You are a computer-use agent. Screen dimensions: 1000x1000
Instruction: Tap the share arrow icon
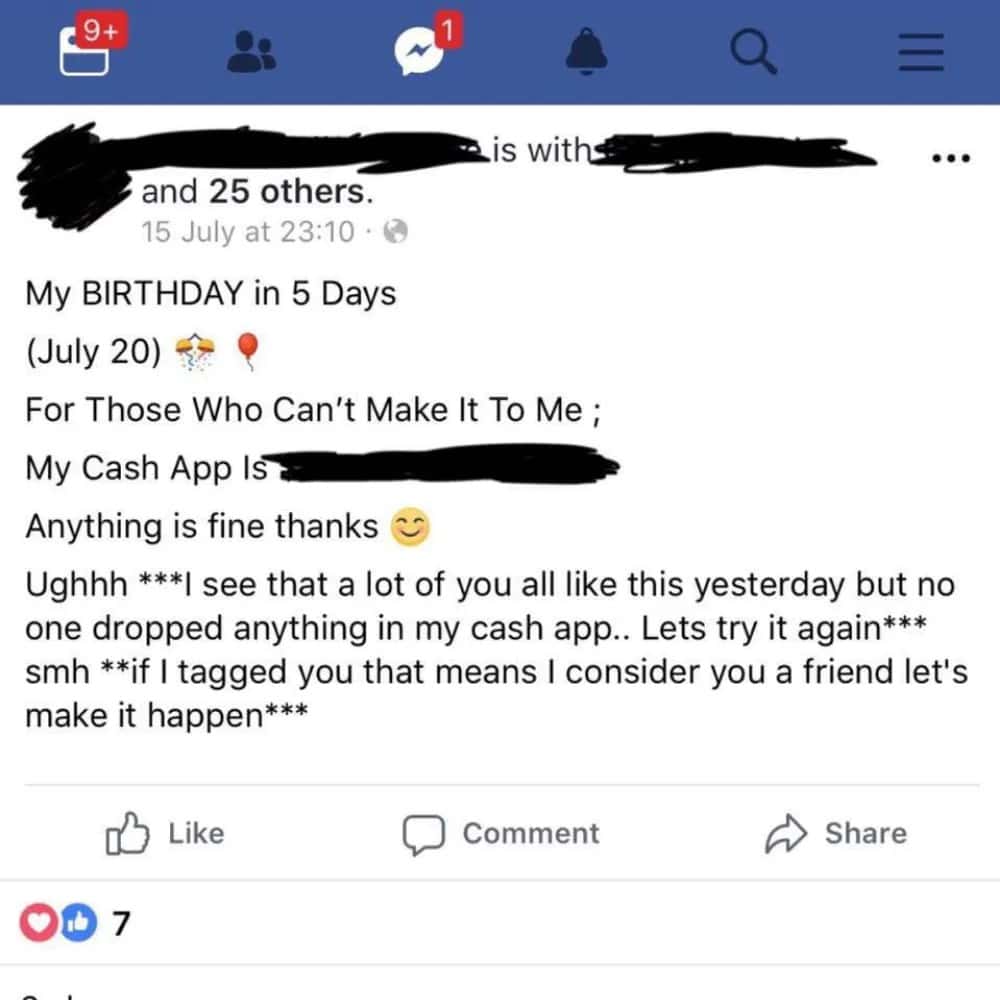[x=786, y=833]
